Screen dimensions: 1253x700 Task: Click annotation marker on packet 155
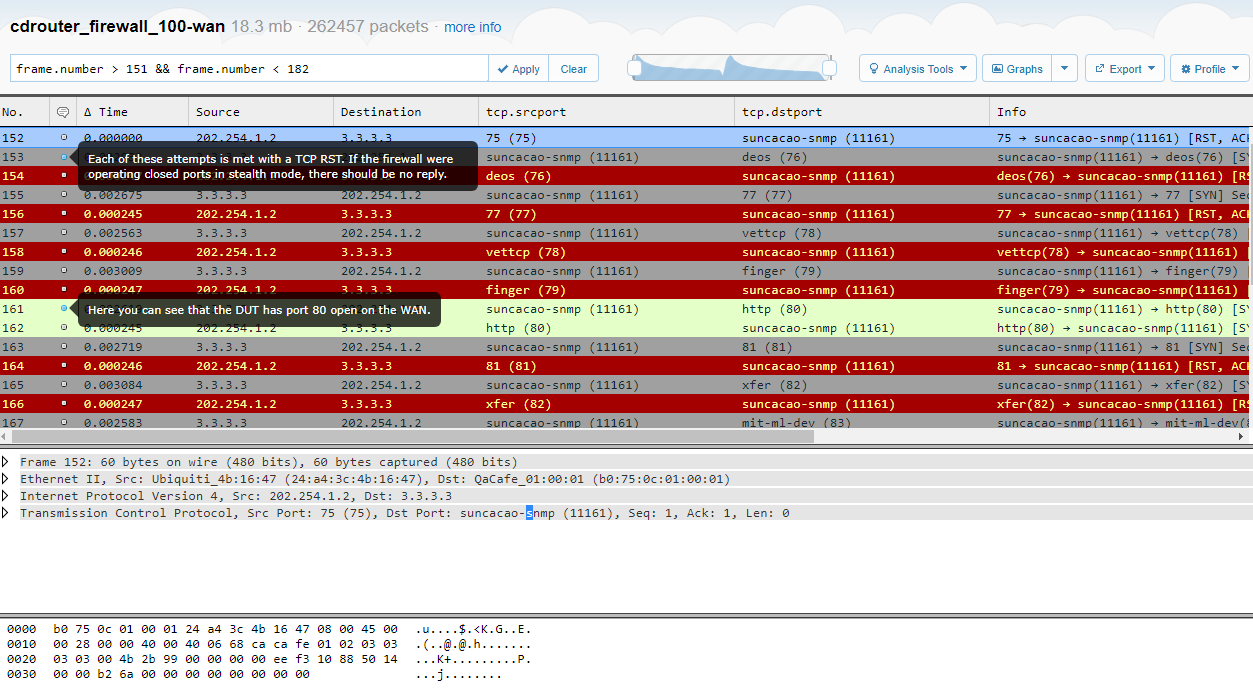click(x=64, y=195)
